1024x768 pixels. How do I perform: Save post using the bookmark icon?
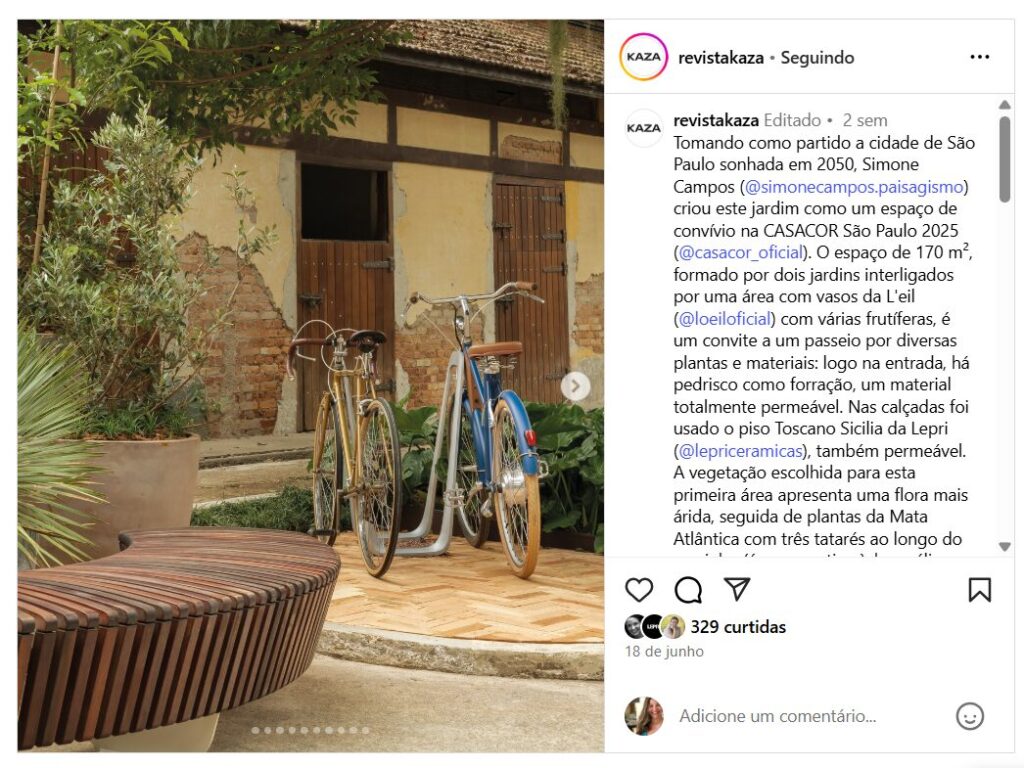979,590
